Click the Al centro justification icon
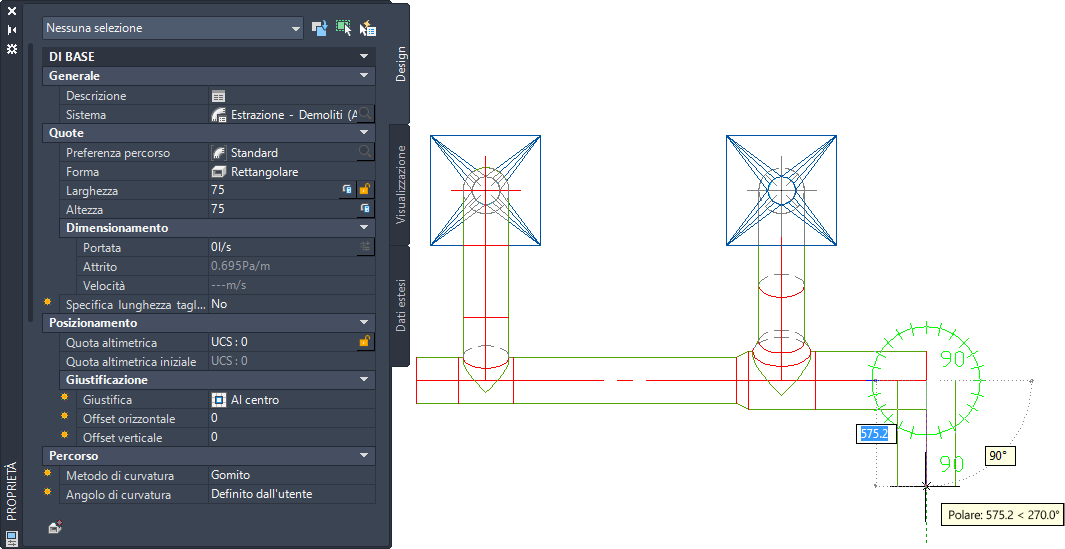Image resolution: width=1065 pixels, height=549 pixels. tap(218, 400)
